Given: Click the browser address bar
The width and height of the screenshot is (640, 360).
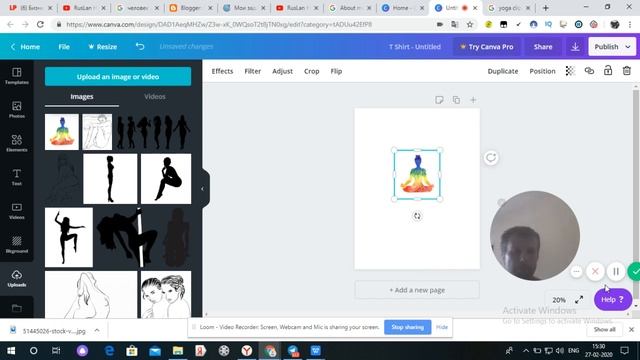Looking at the screenshot, I should tap(245, 24).
